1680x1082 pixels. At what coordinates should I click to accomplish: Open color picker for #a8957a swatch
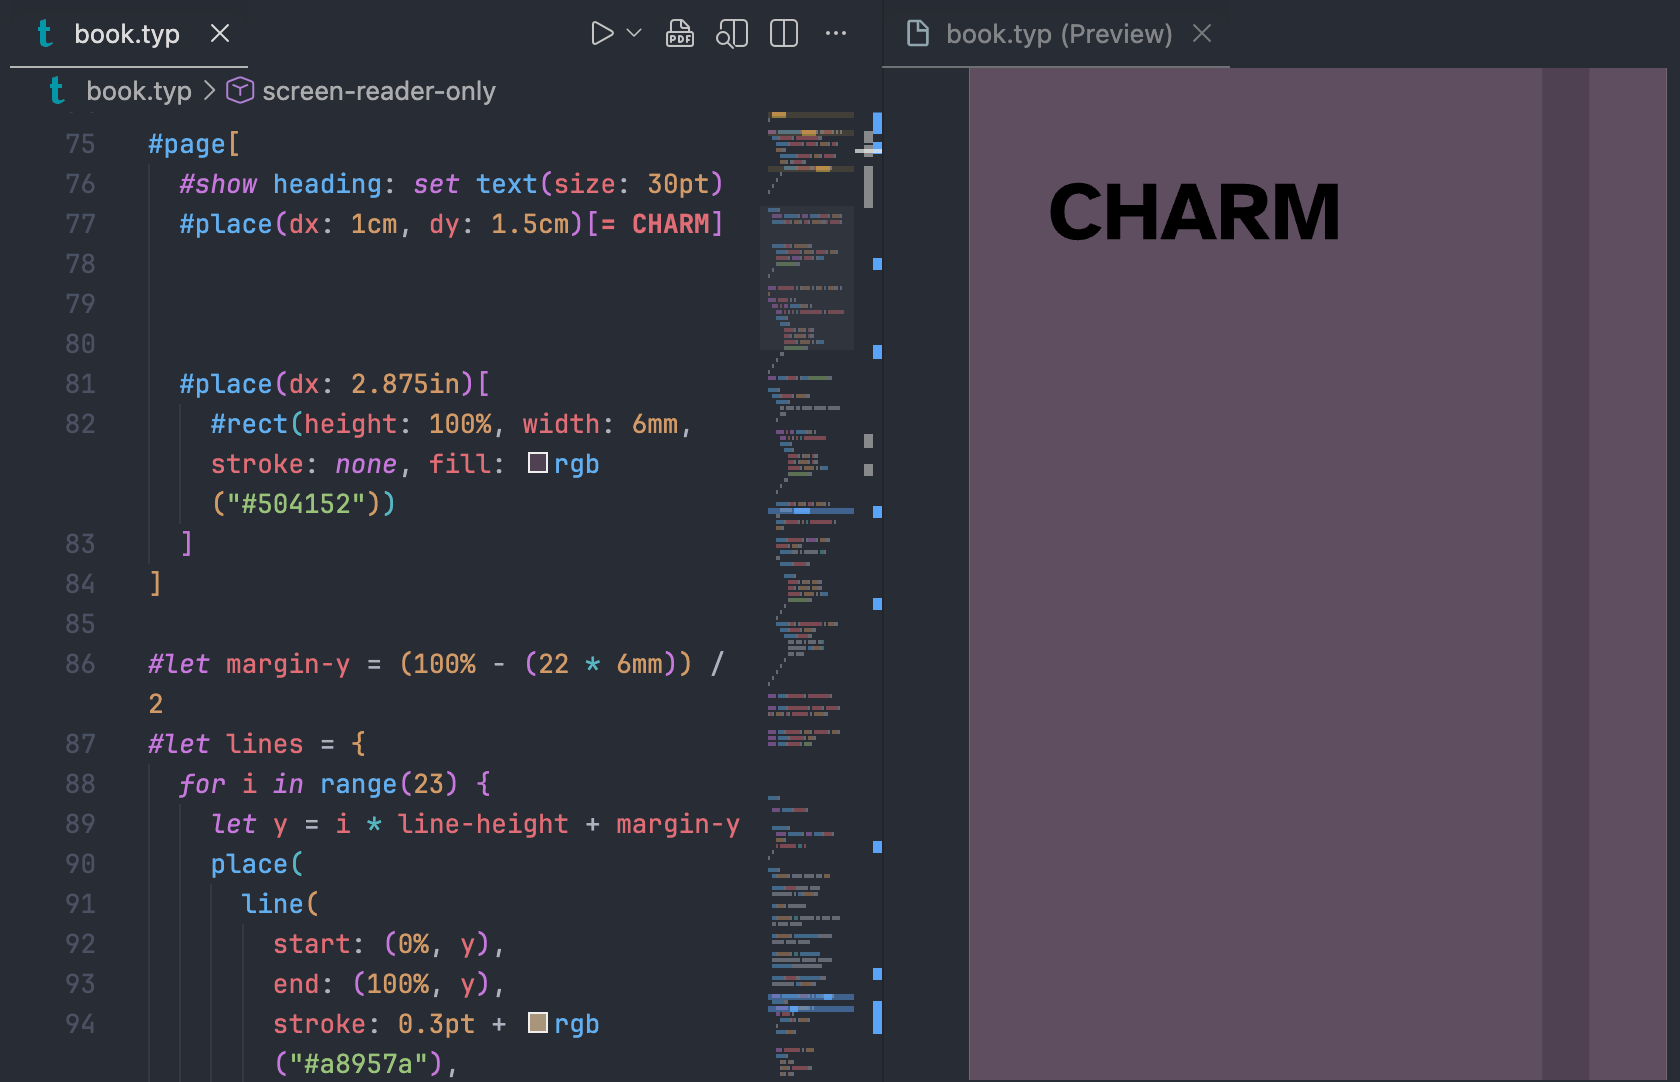point(538,1023)
